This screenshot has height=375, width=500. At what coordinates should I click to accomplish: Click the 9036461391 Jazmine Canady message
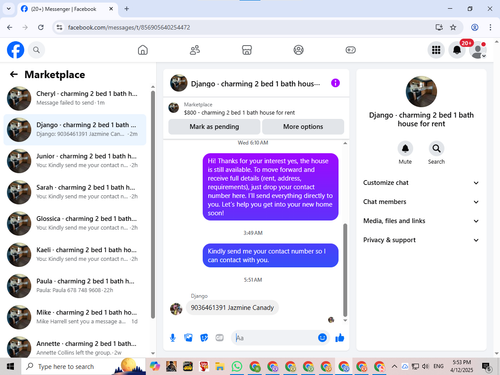pos(232,308)
